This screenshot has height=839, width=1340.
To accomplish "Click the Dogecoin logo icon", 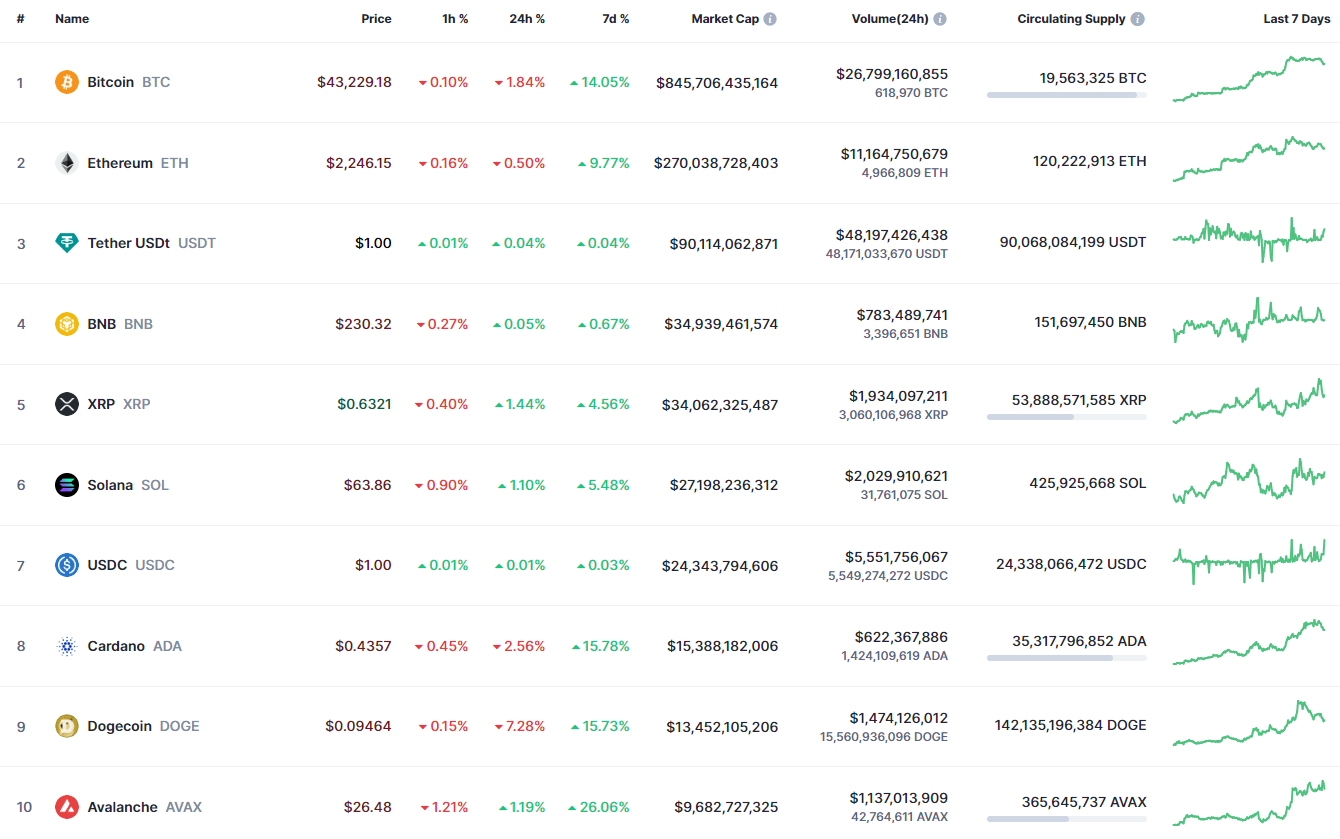I will click(67, 726).
